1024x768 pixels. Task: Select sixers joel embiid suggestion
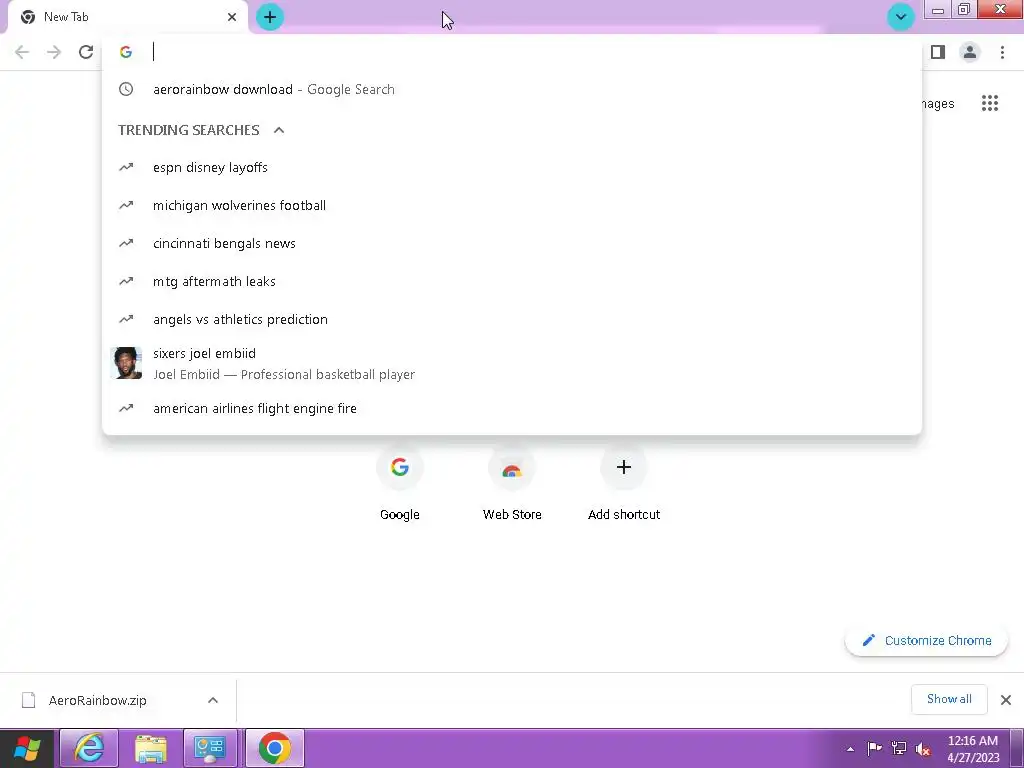point(512,364)
